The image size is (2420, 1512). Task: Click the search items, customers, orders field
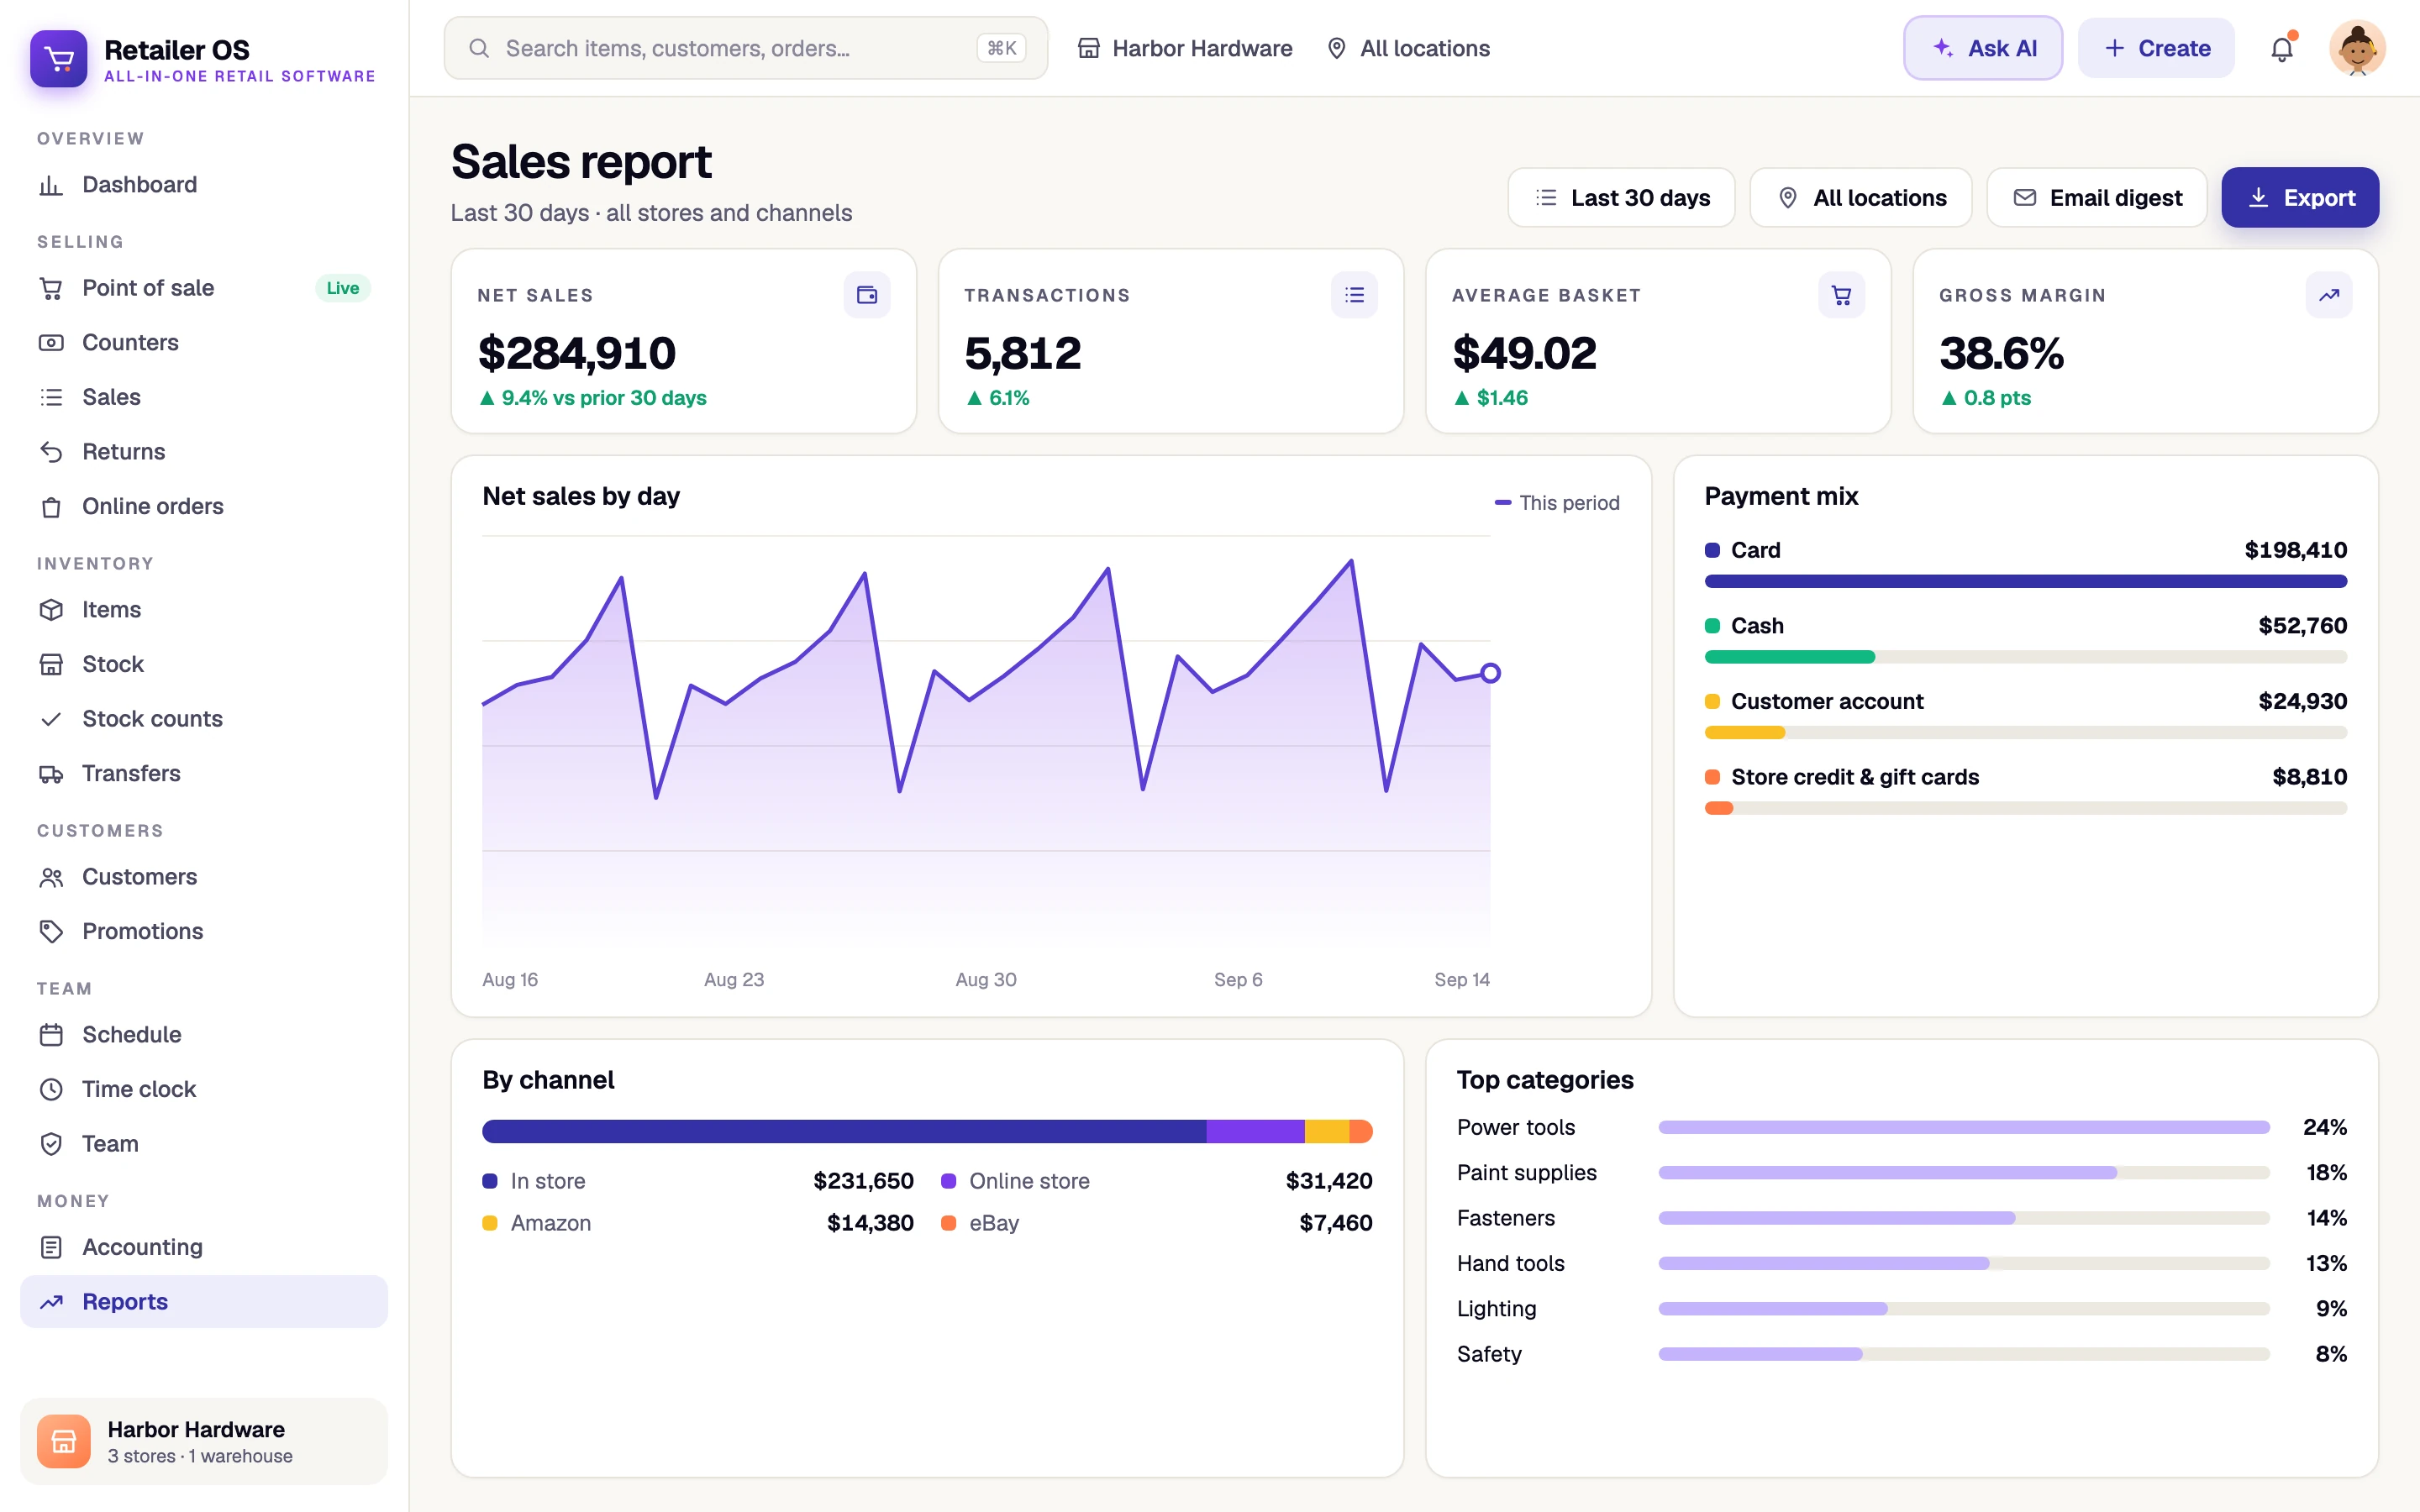click(746, 48)
